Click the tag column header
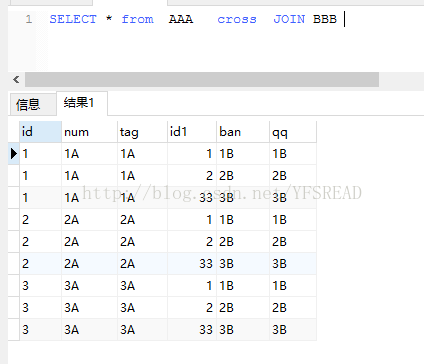424x364 pixels. [x=142, y=132]
